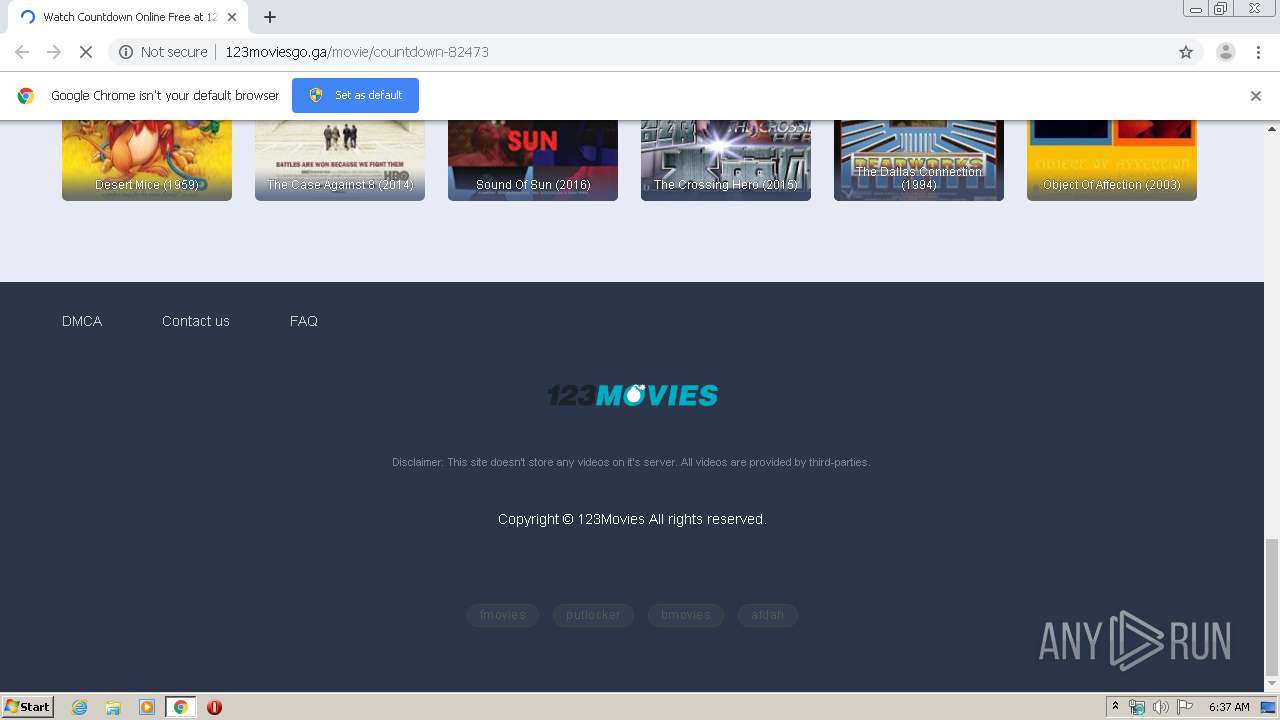The image size is (1280, 720).
Task: Click the bmovies tag
Action: [x=686, y=615]
